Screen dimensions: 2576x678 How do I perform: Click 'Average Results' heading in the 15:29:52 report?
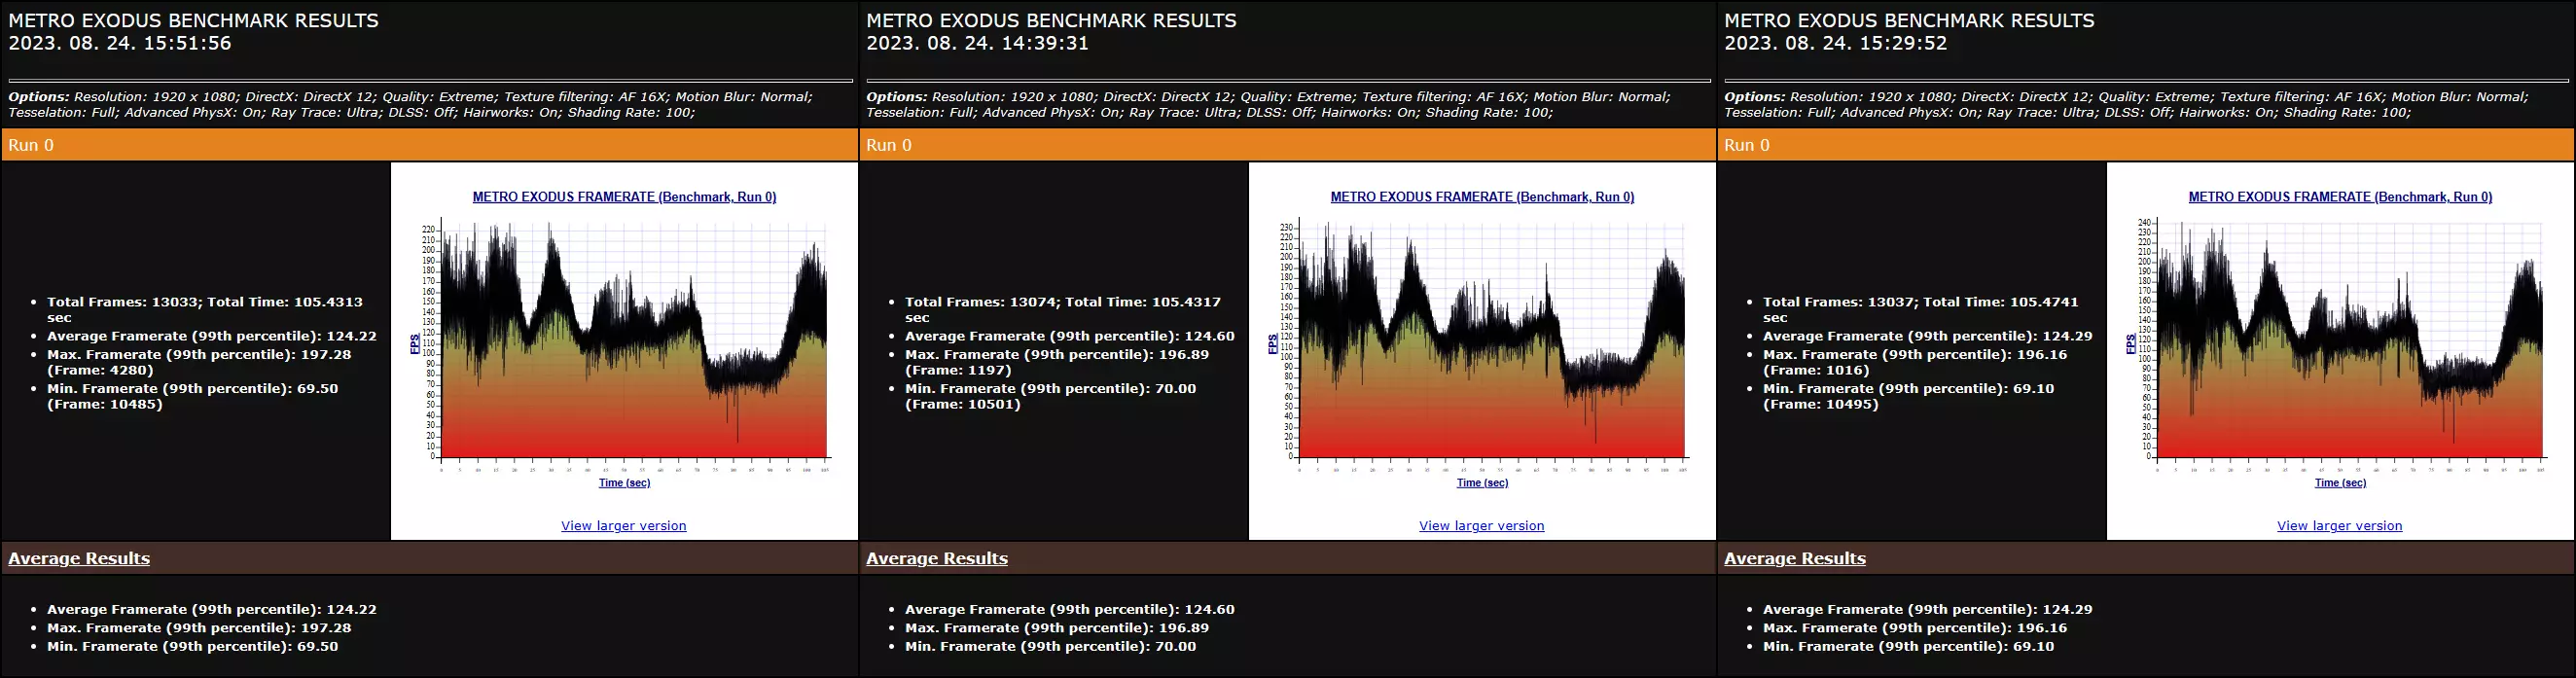coord(1795,558)
